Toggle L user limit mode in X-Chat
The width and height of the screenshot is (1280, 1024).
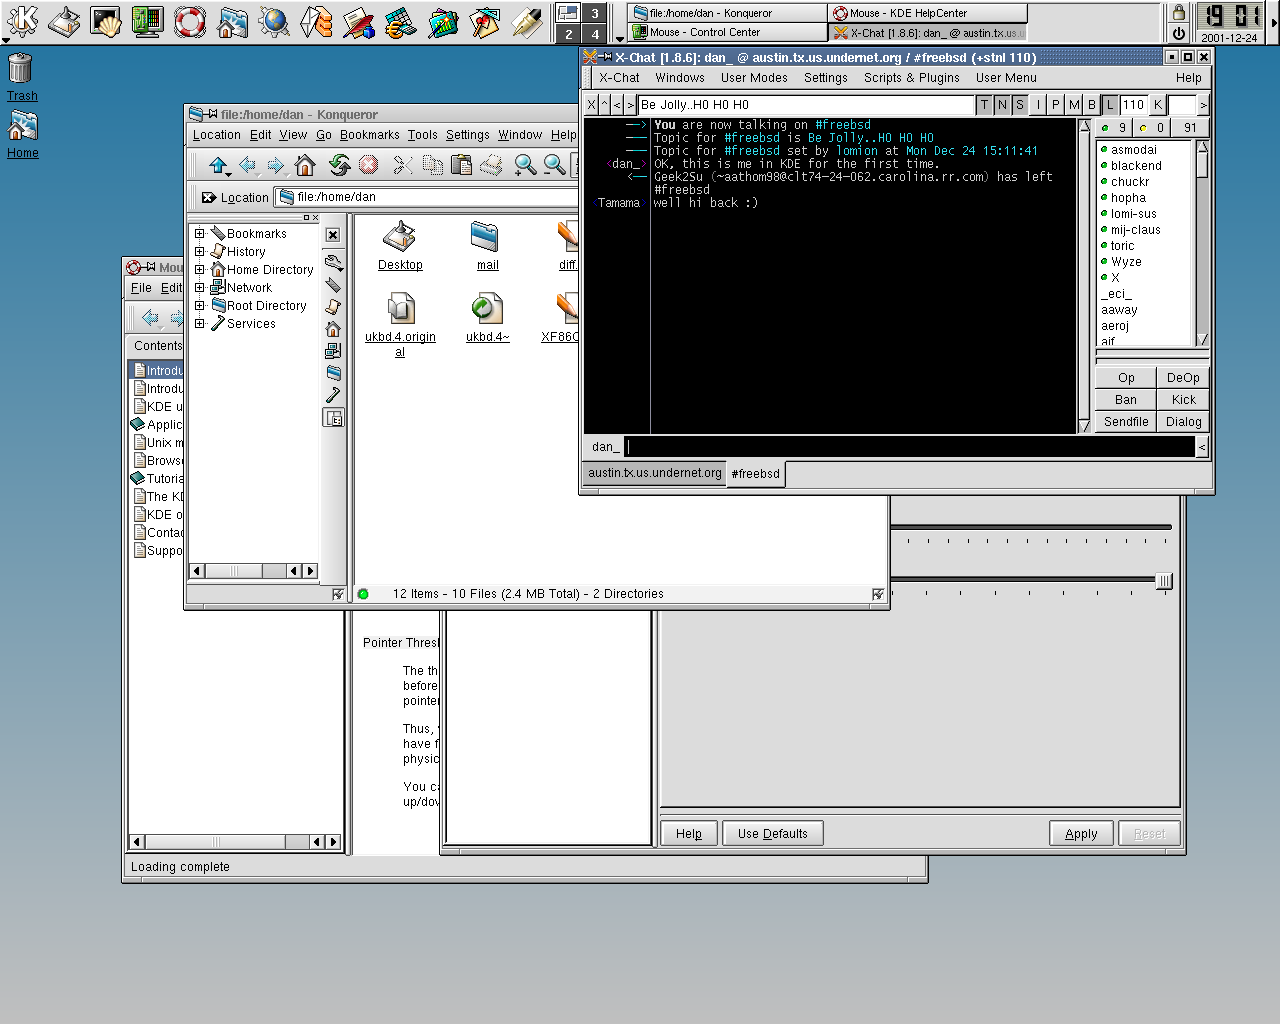[x=1110, y=104]
